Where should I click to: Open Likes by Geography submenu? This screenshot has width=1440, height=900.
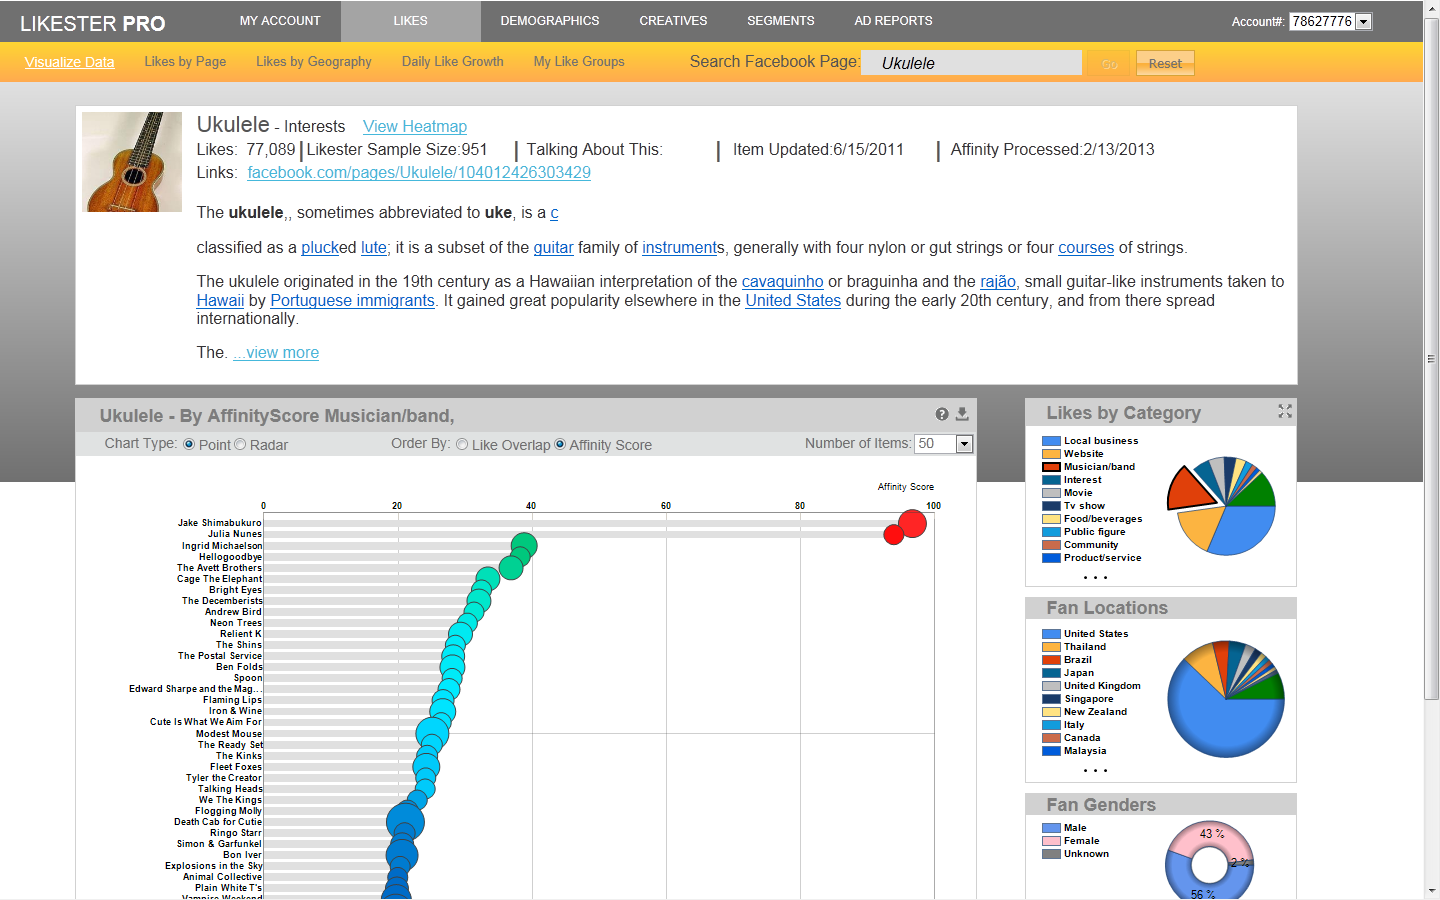point(314,62)
